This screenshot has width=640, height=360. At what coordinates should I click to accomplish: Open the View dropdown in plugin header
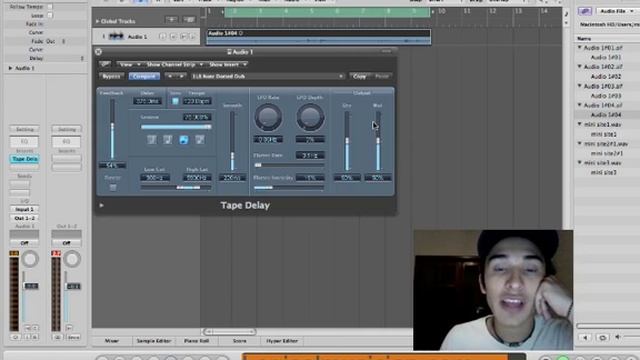tap(129, 64)
